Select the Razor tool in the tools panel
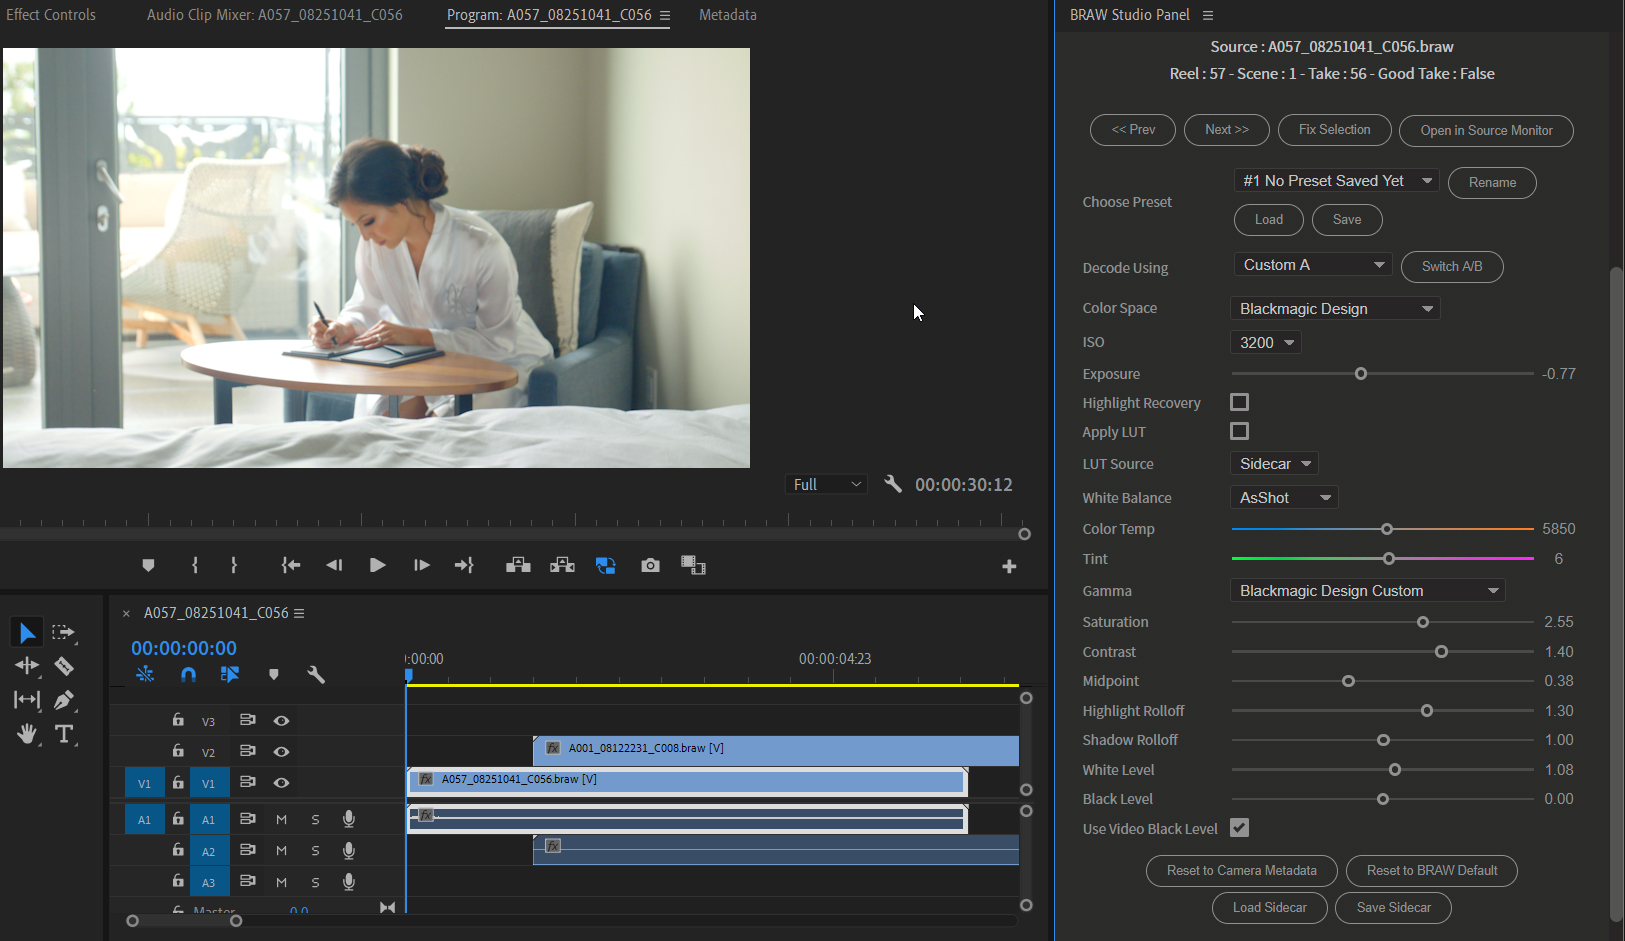The image size is (1625, 941). tap(63, 666)
